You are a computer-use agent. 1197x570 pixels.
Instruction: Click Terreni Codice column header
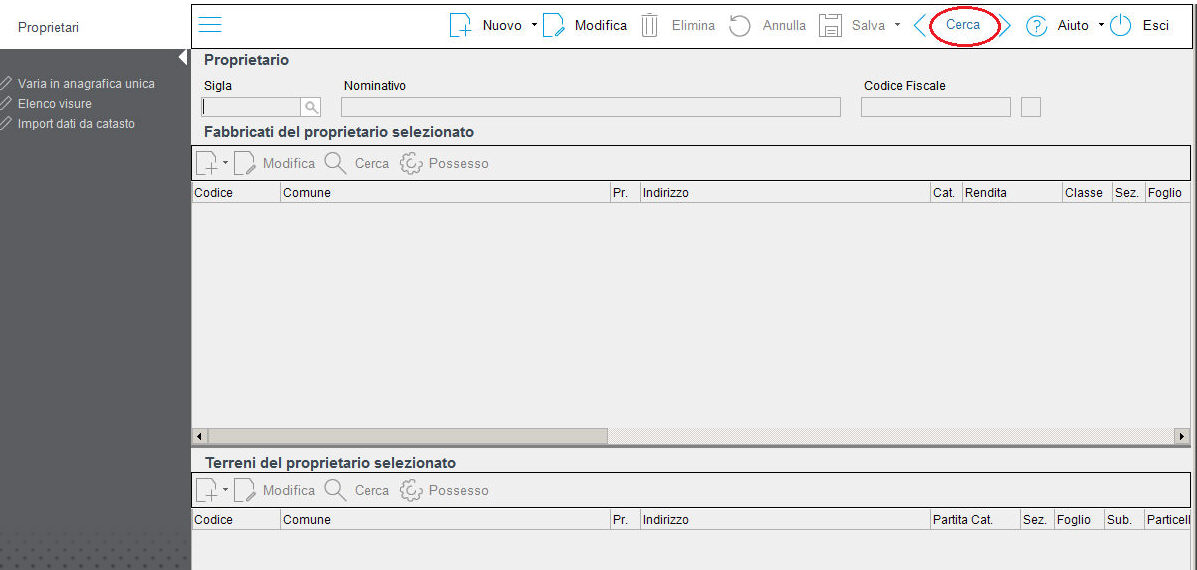point(236,520)
